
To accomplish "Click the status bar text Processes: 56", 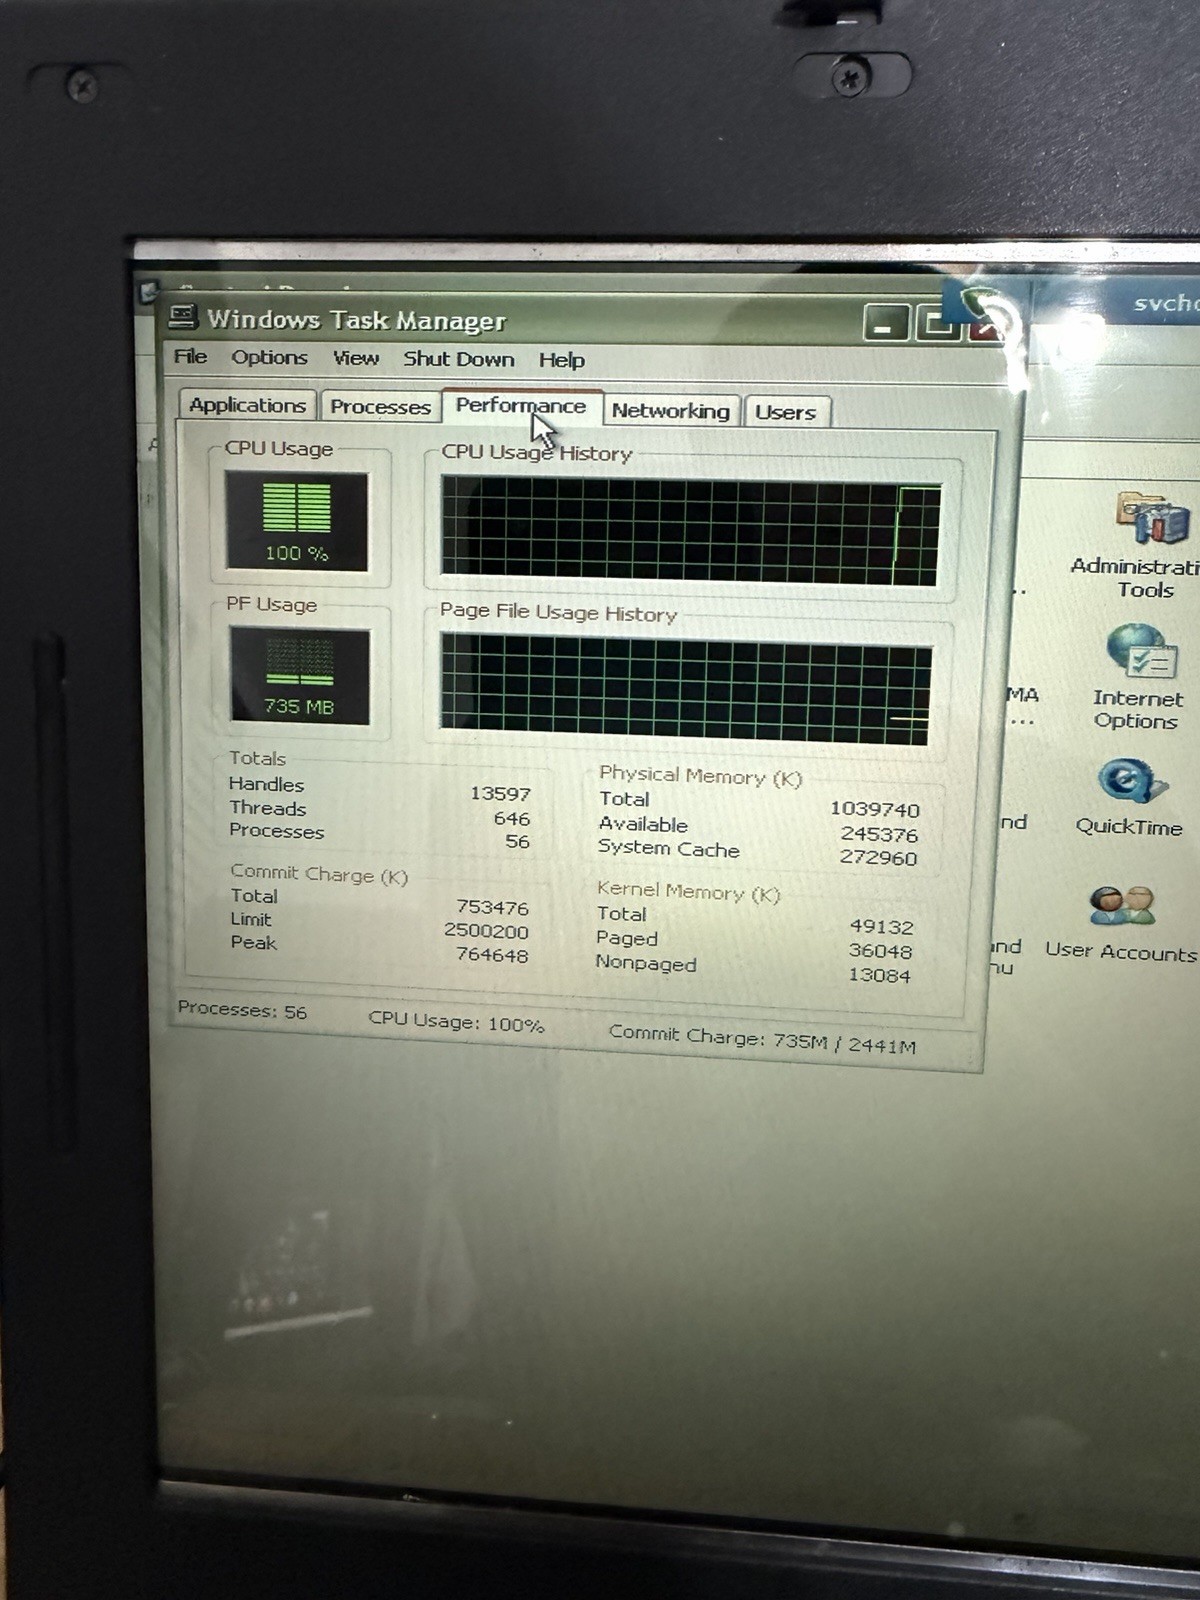I will pos(242,1010).
